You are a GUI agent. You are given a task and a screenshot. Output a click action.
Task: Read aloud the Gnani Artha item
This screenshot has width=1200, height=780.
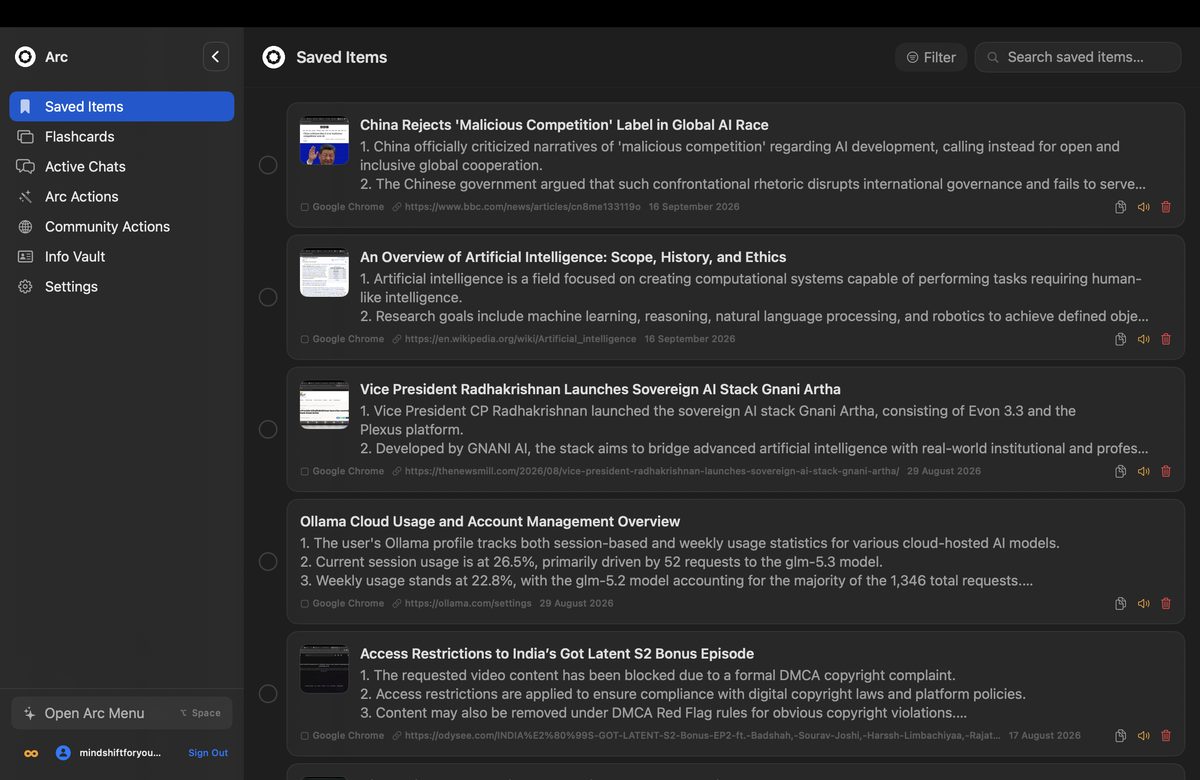[1143, 471]
